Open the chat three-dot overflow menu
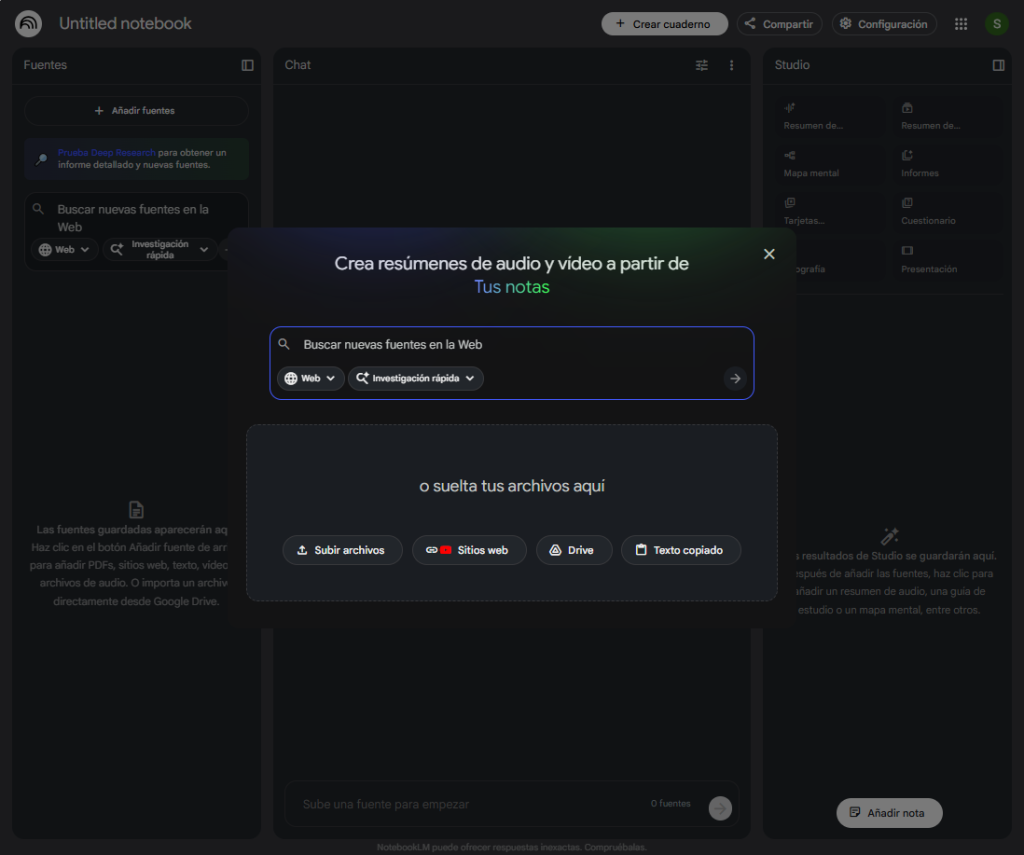This screenshot has width=1024, height=855. click(731, 65)
